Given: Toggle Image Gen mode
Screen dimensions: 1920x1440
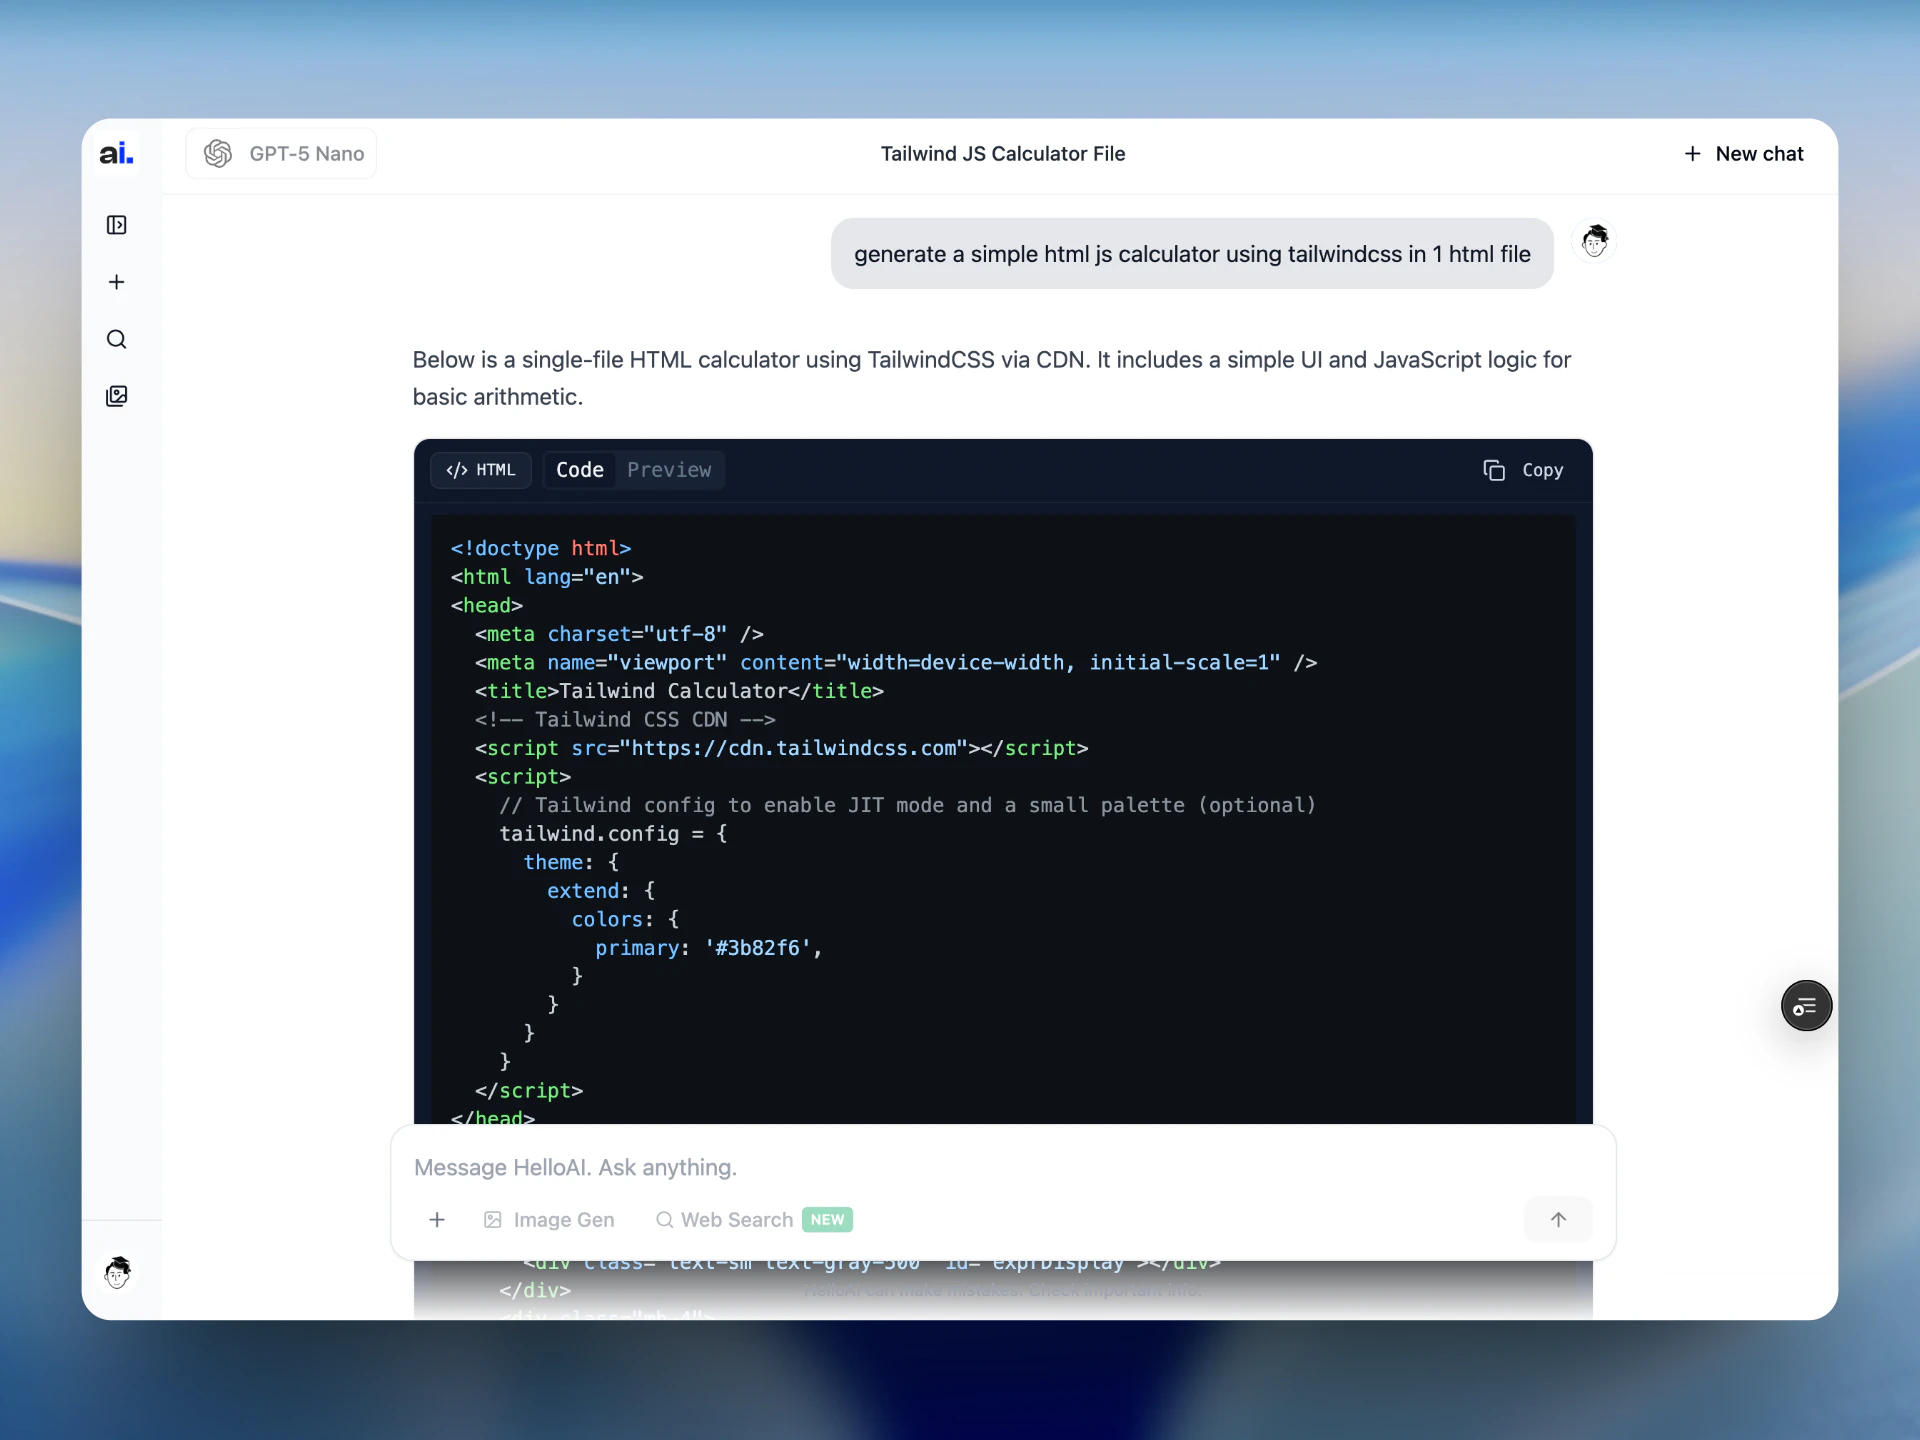Looking at the screenshot, I should (549, 1219).
